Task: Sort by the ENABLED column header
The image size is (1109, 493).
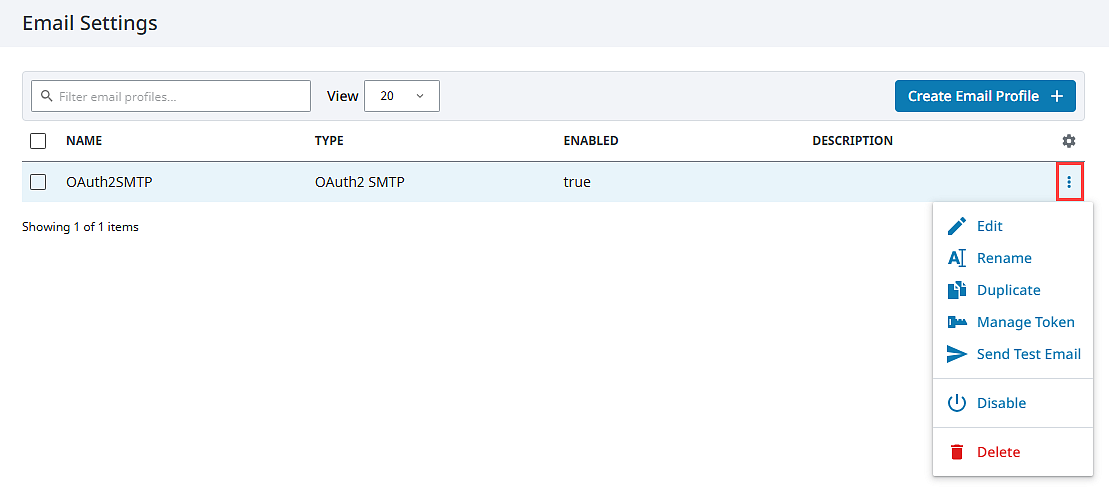Action: 591,141
